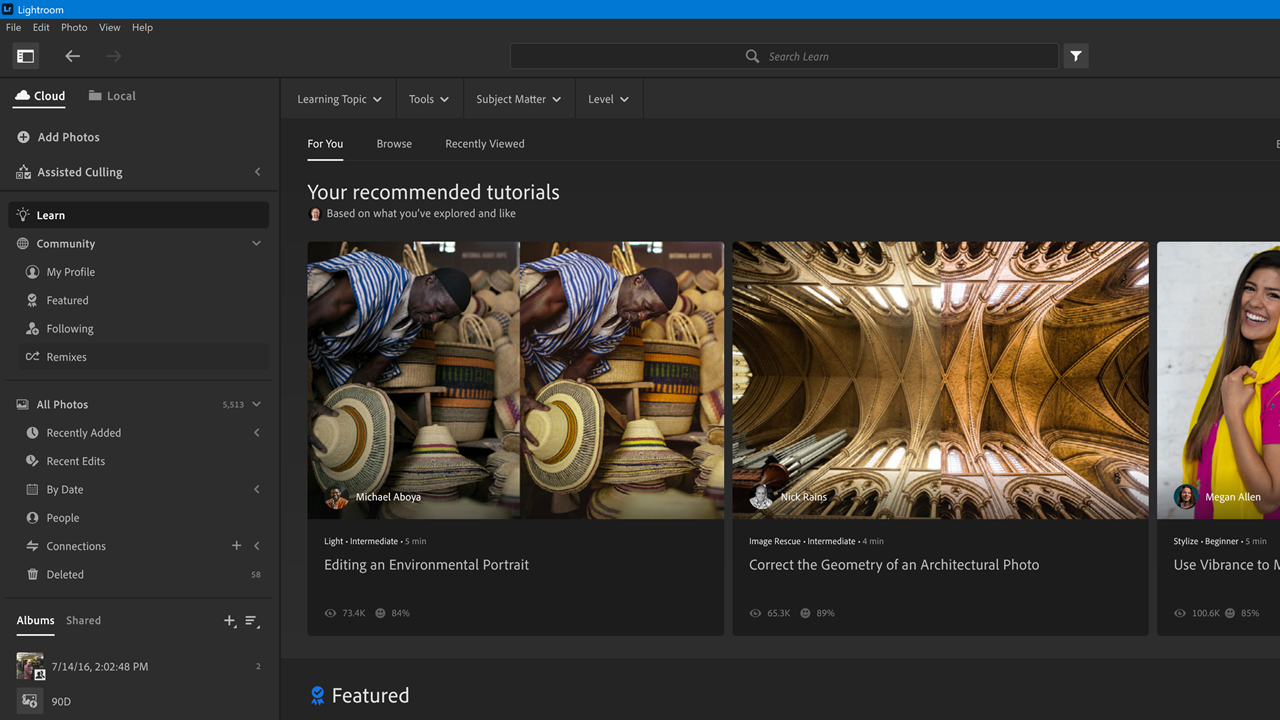Expand the Connections arrow

pos(257,546)
